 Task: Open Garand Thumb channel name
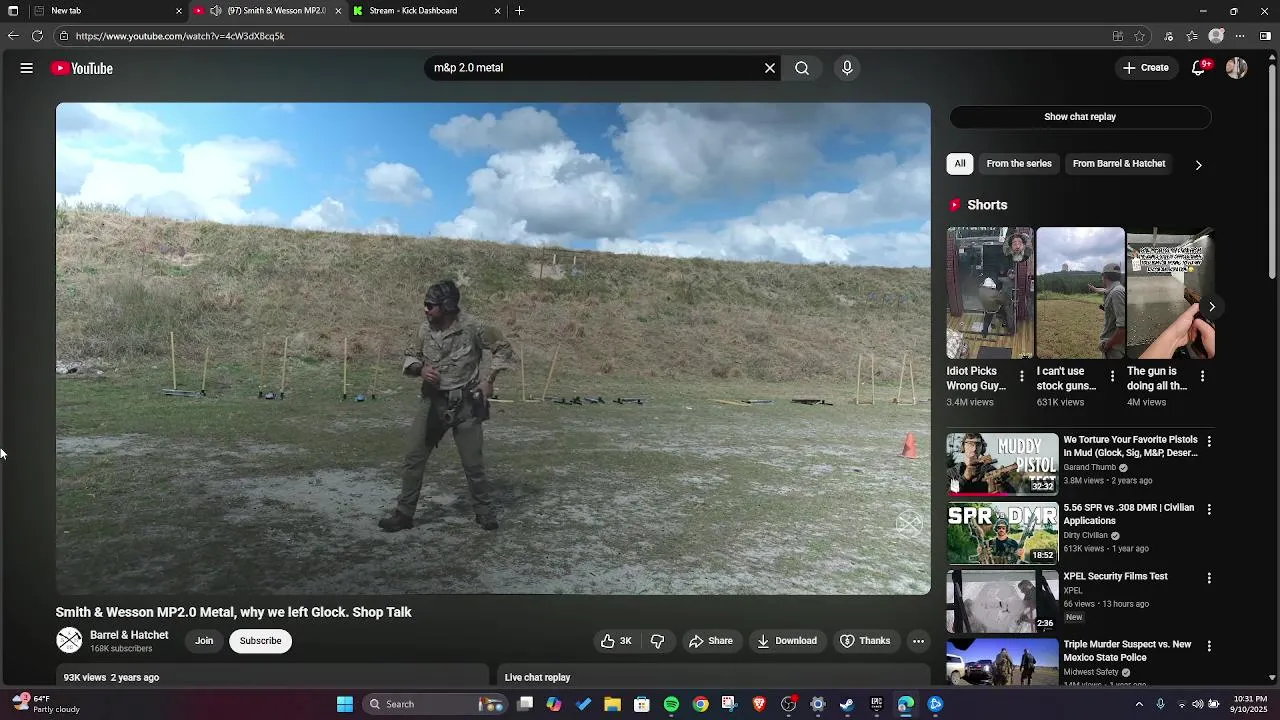(1089, 467)
